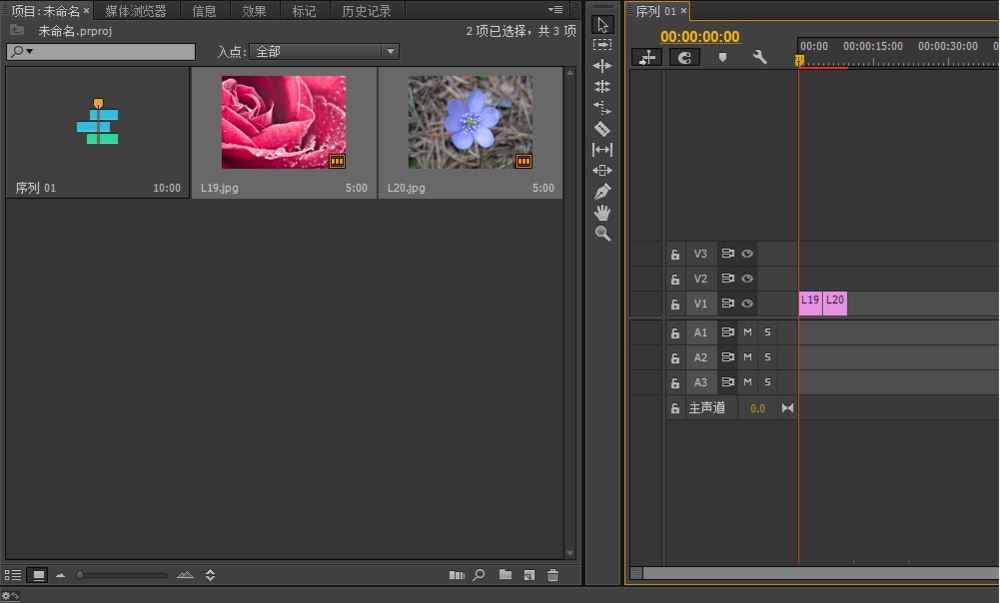Image resolution: width=1000 pixels, height=603 pixels.
Task: Open the sort icons control
Action: point(210,575)
